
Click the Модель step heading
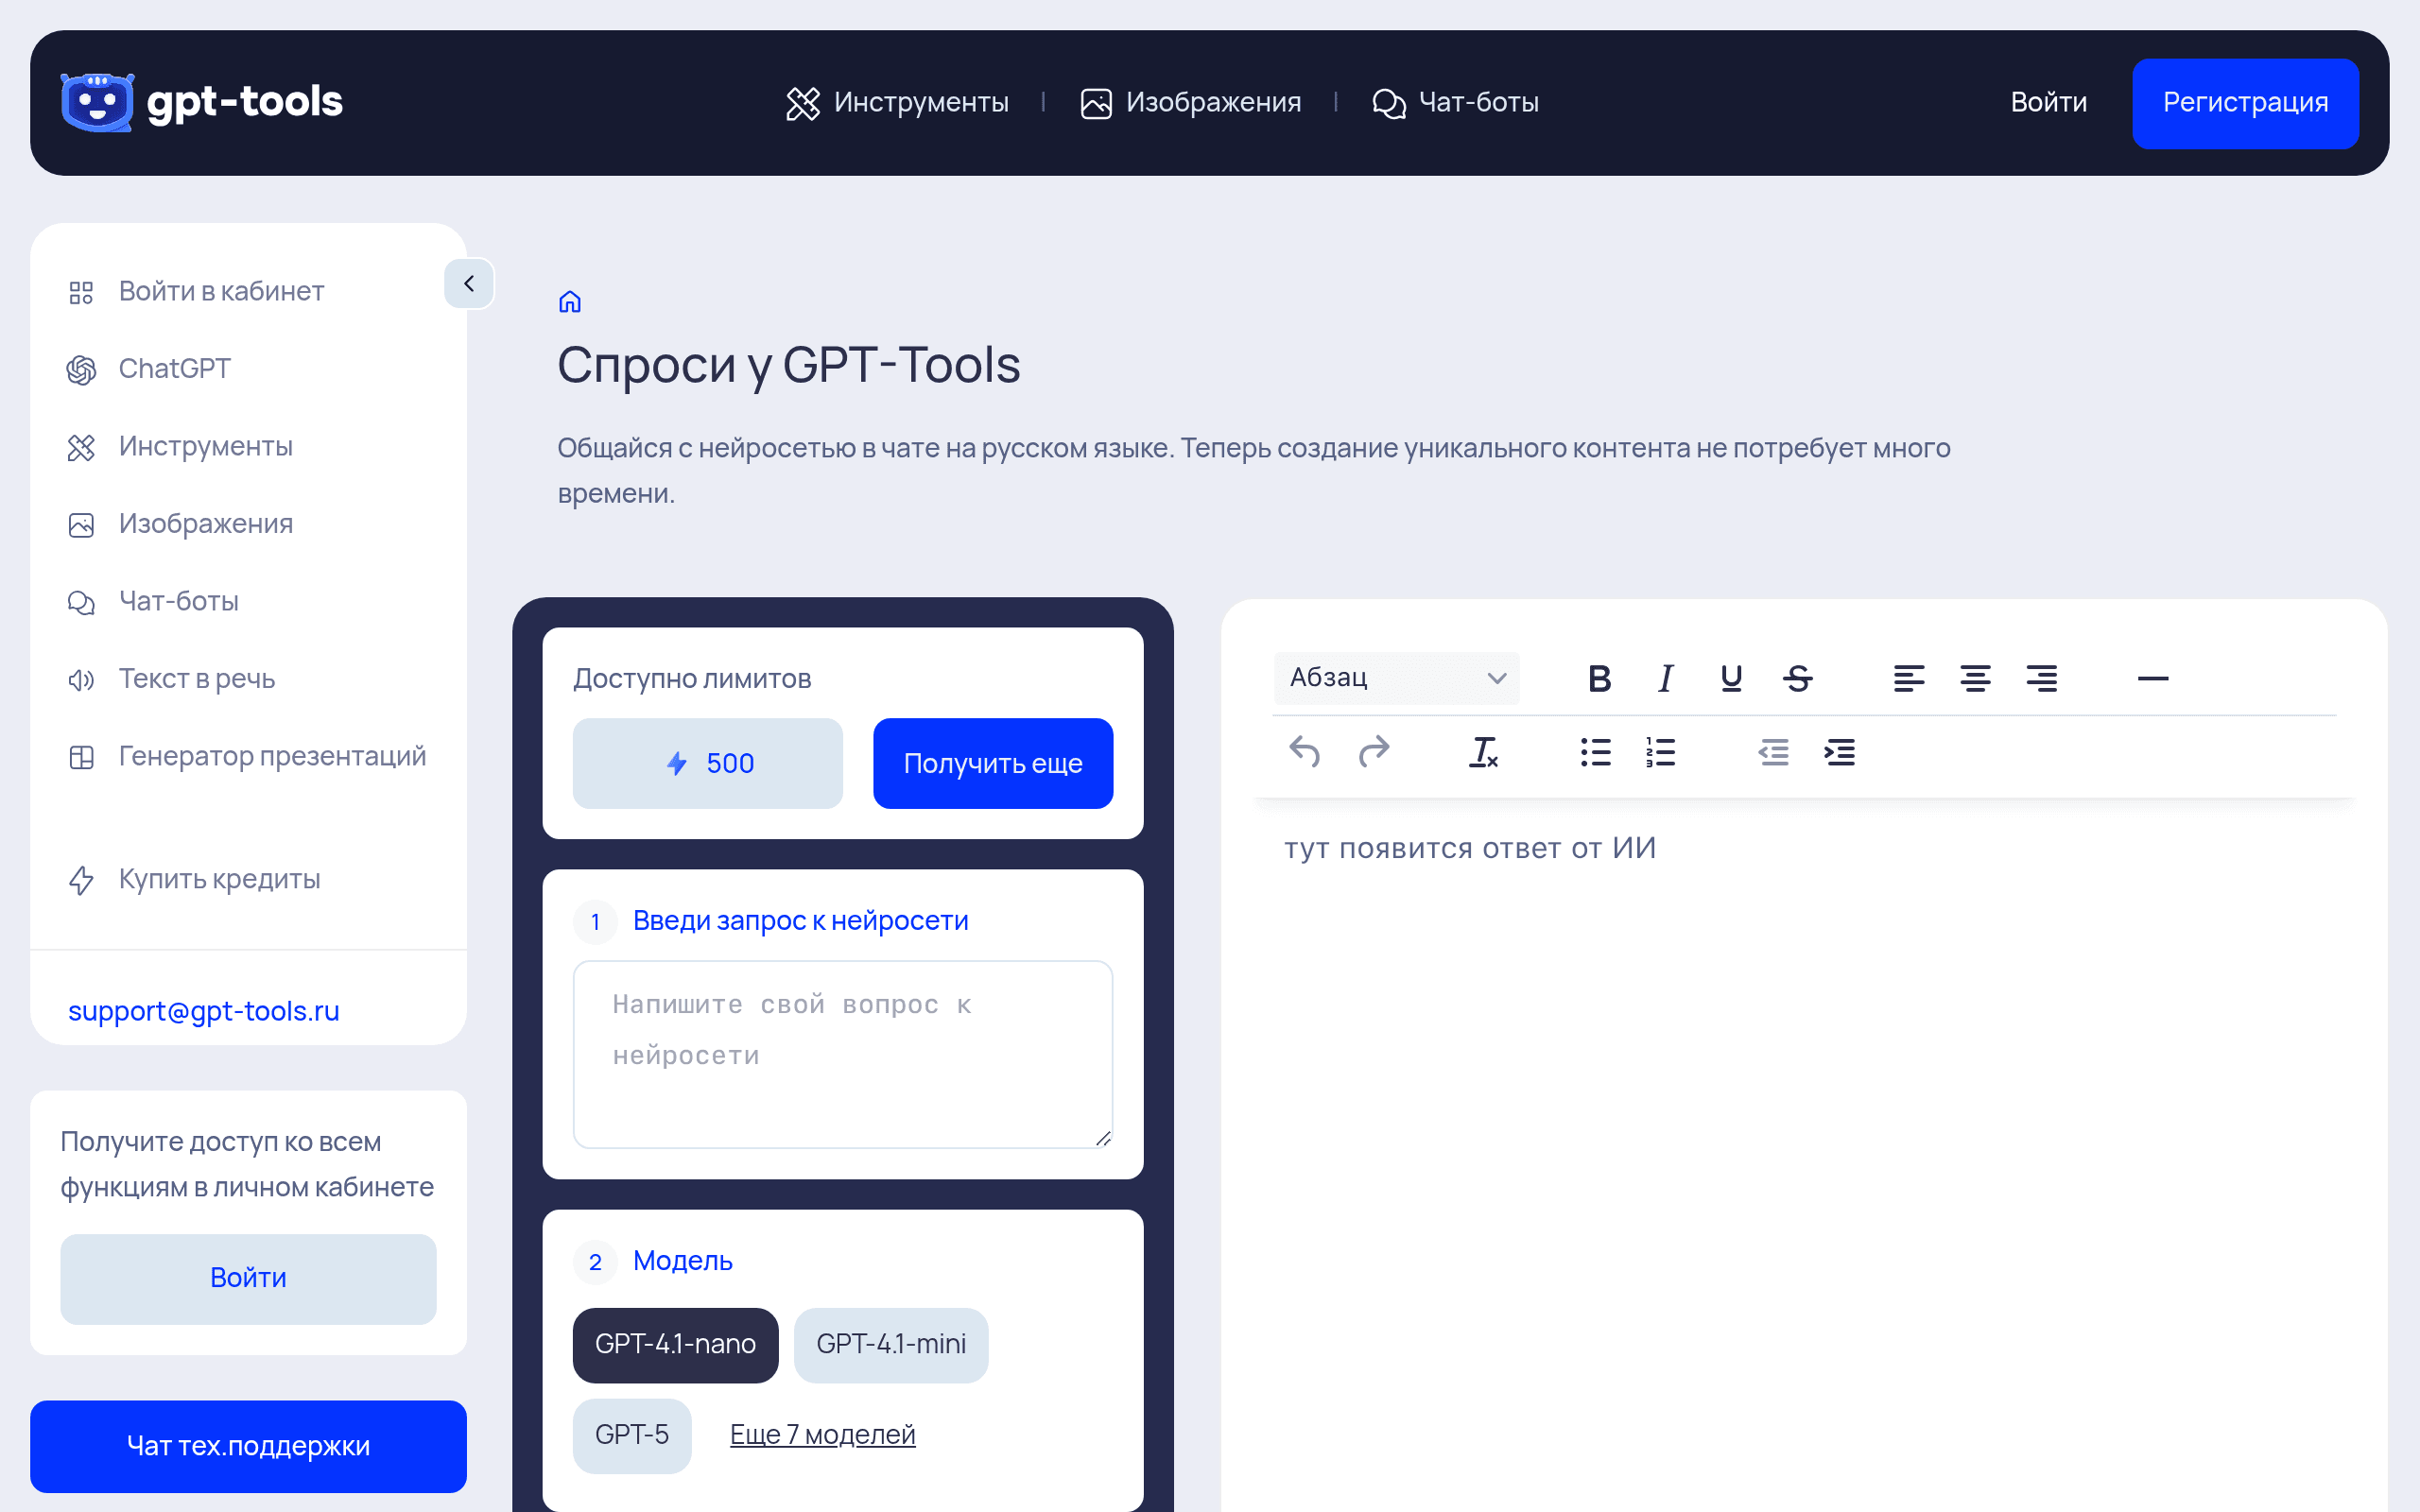point(683,1261)
